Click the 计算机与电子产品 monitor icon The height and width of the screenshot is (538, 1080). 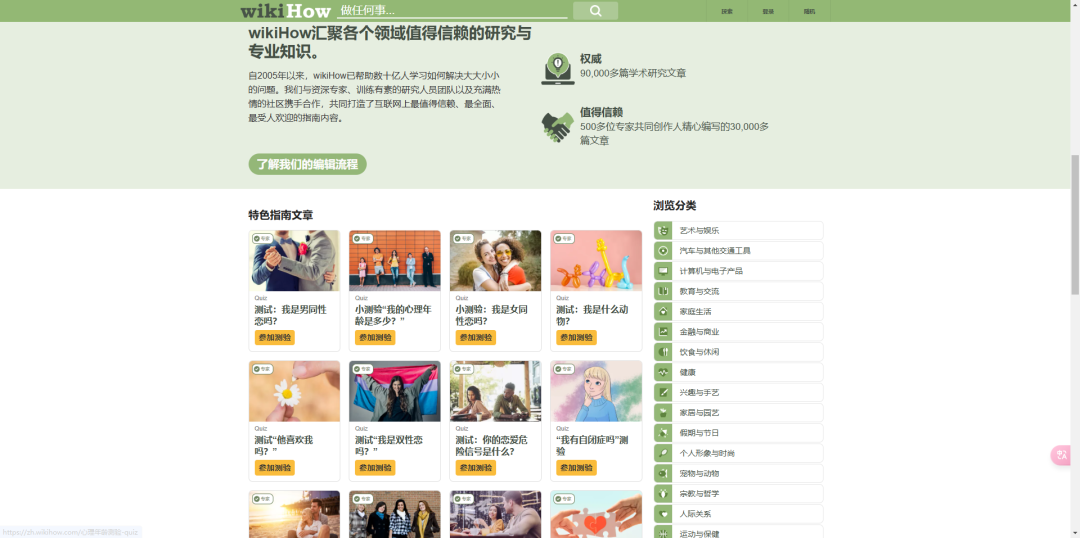click(663, 271)
